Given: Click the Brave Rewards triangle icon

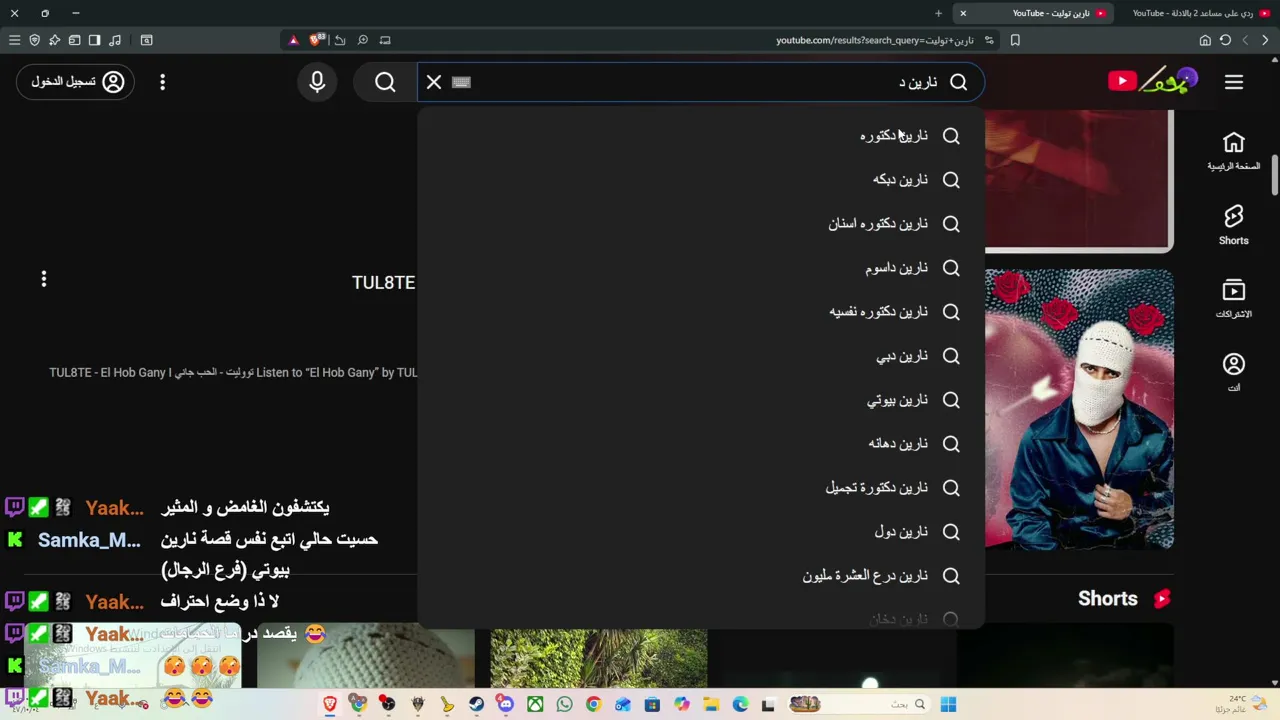Looking at the screenshot, I should point(293,40).
